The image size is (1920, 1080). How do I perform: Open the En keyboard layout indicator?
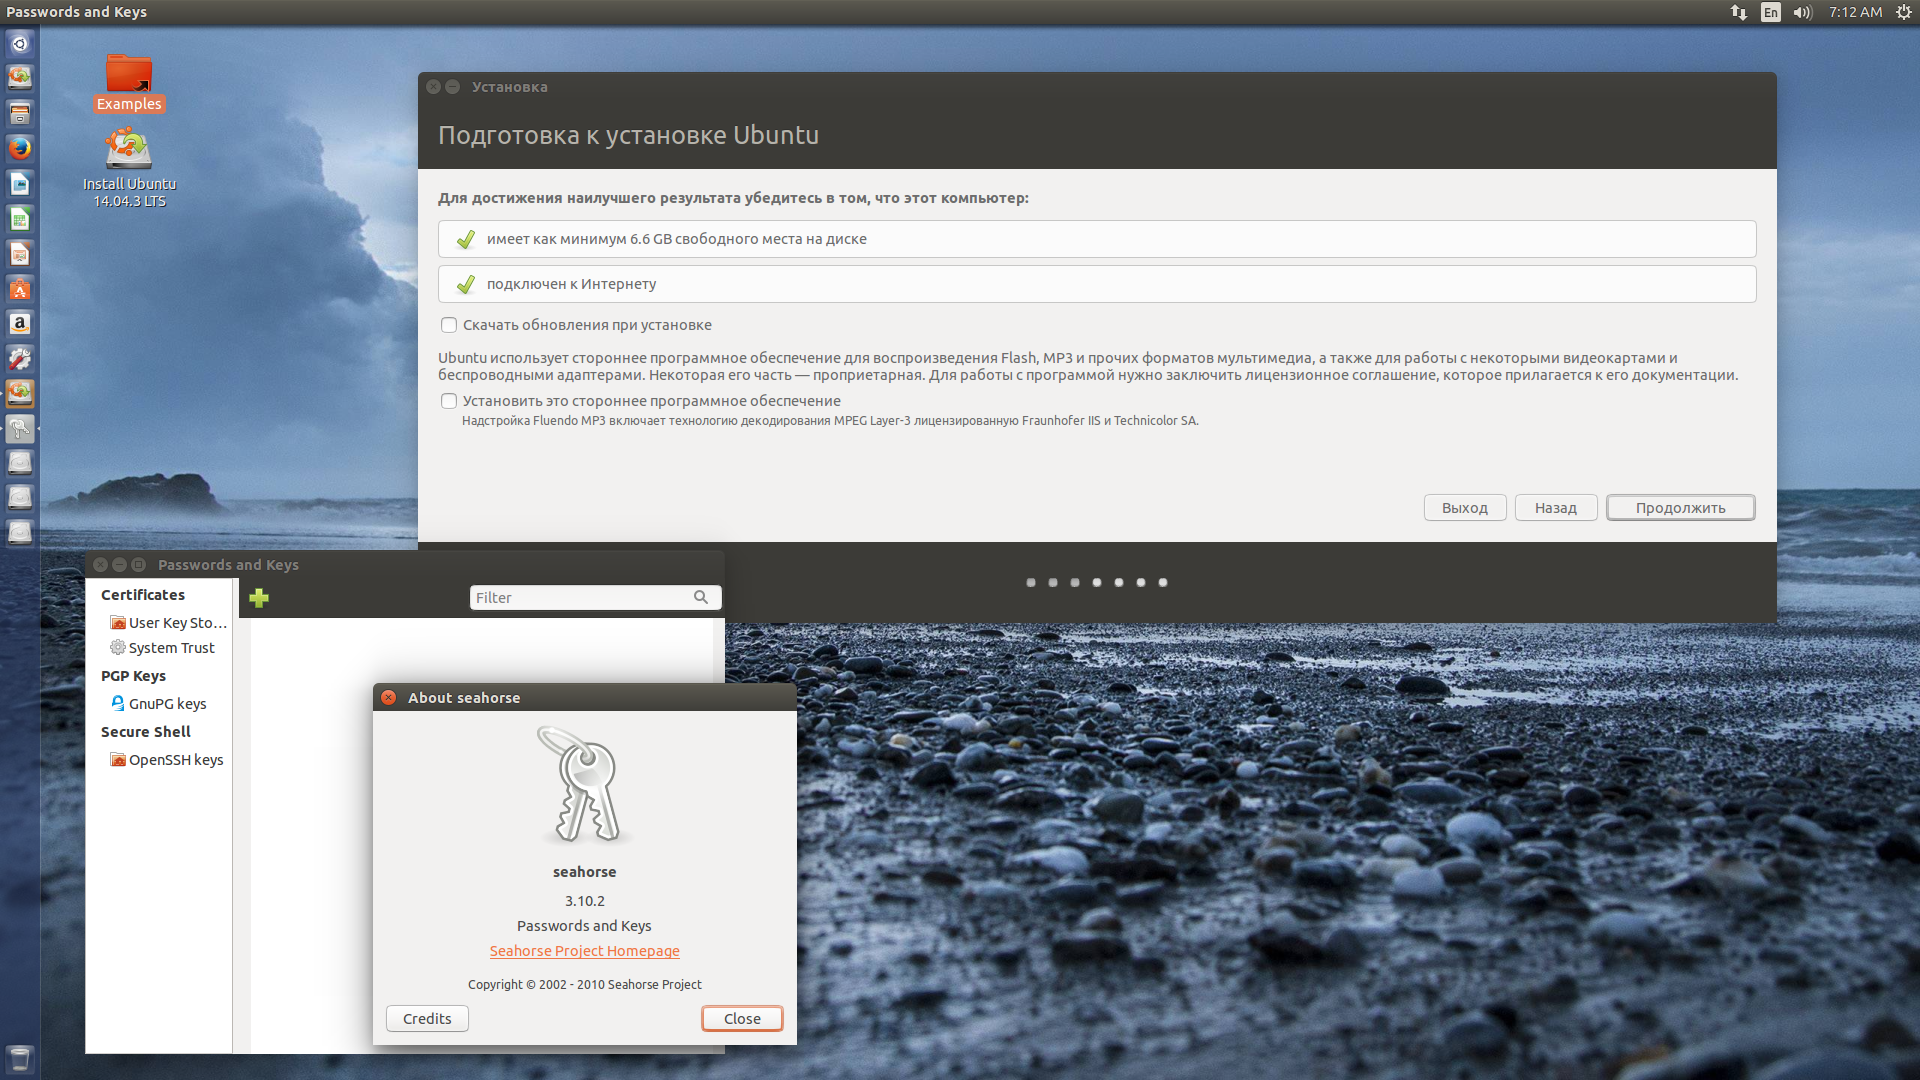coord(1771,12)
